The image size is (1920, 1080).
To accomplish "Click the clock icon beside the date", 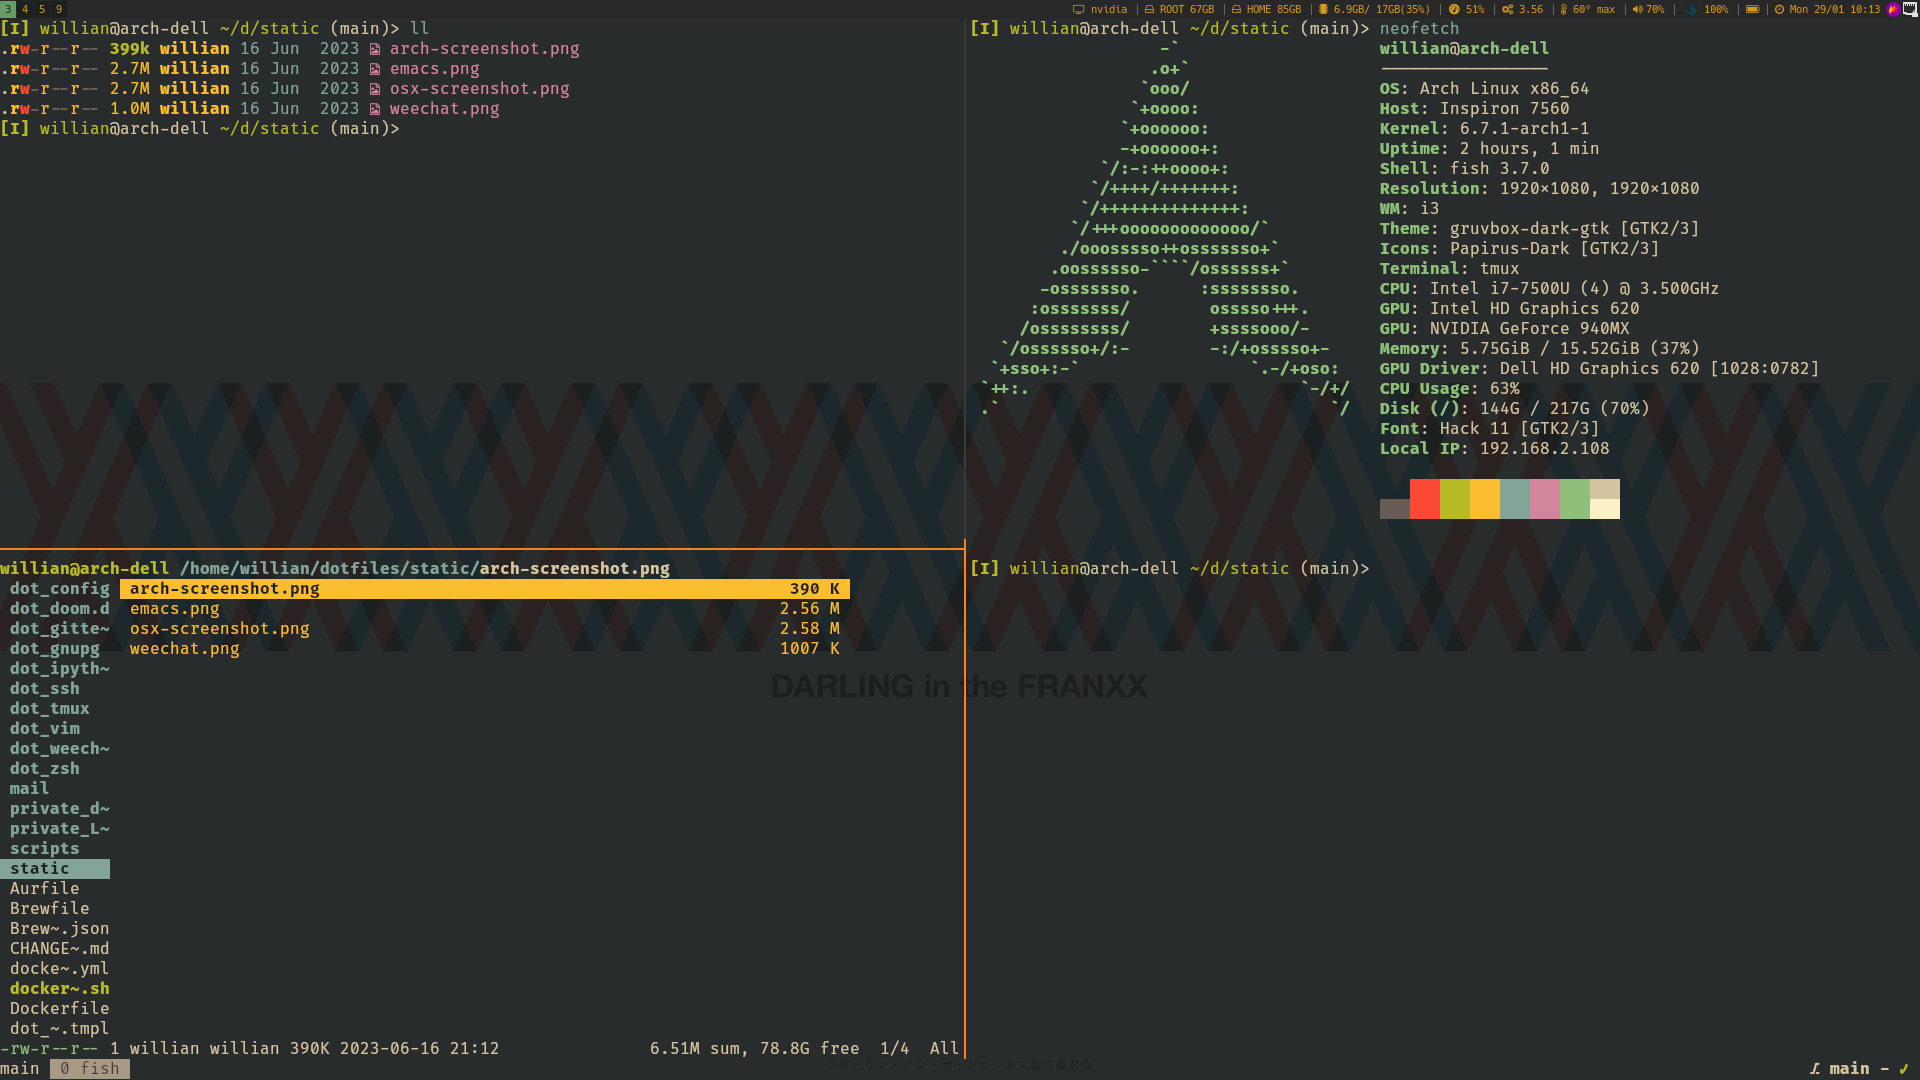I will coord(1779,9).
